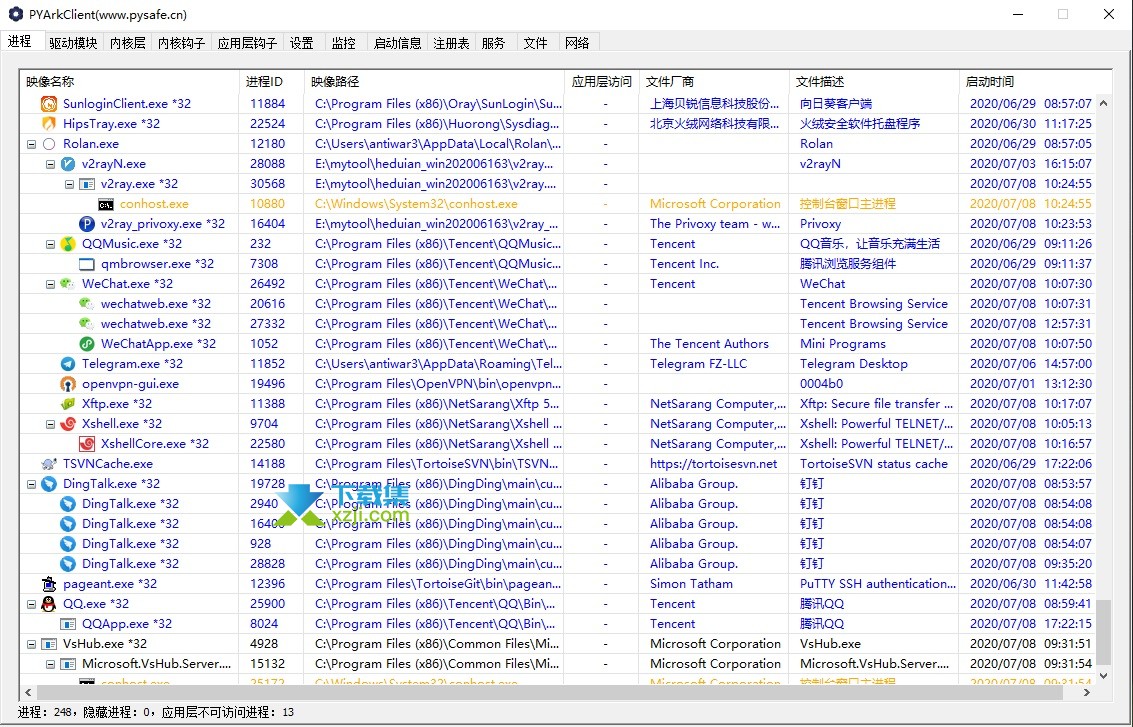This screenshot has width=1133, height=727.
Task: Collapse the WeChat.exe subtree
Action: tap(50, 284)
